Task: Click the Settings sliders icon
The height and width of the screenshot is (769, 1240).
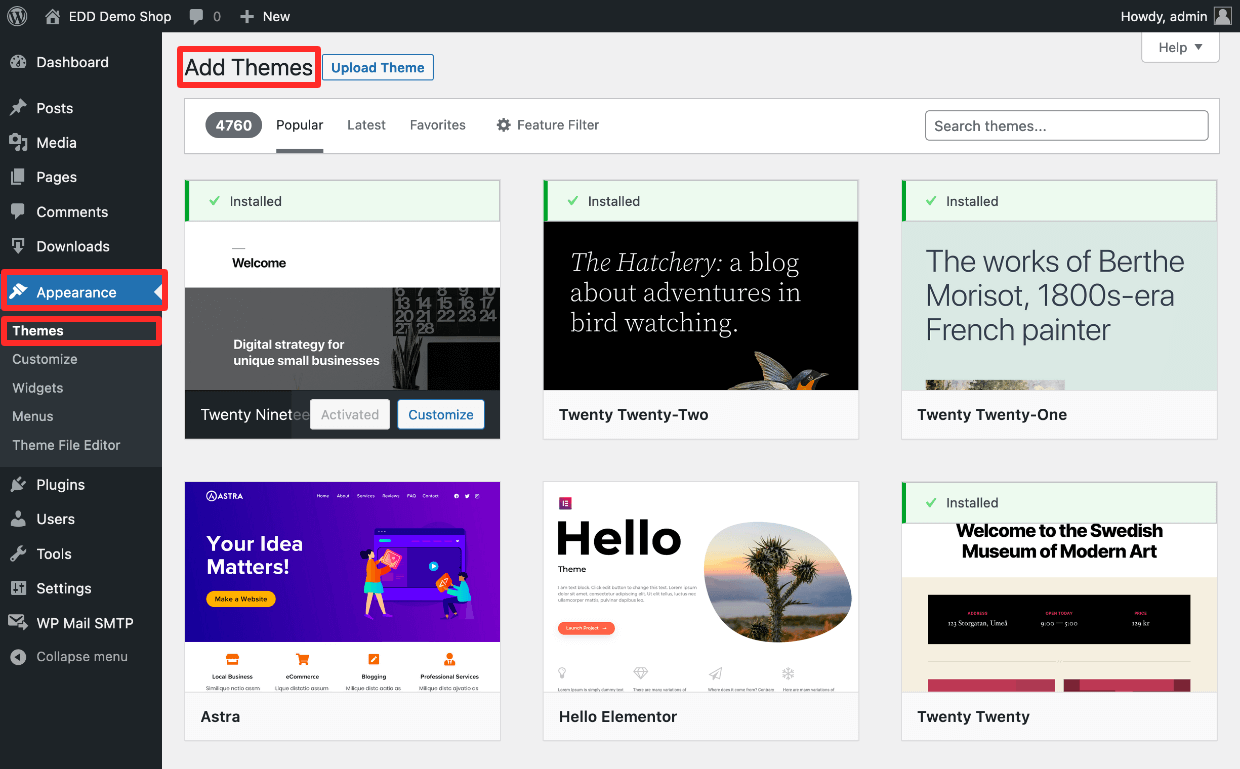Action: [18, 588]
